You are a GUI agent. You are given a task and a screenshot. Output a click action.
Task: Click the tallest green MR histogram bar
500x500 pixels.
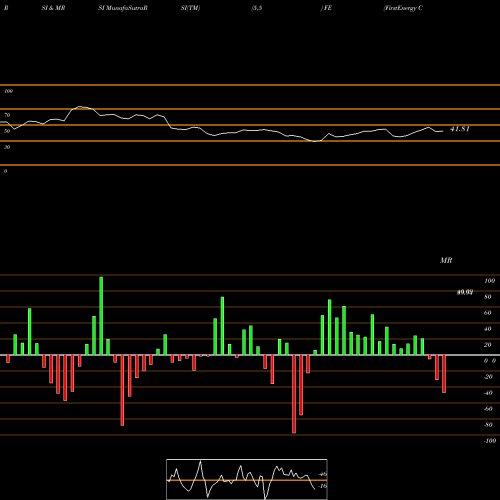pos(101,316)
